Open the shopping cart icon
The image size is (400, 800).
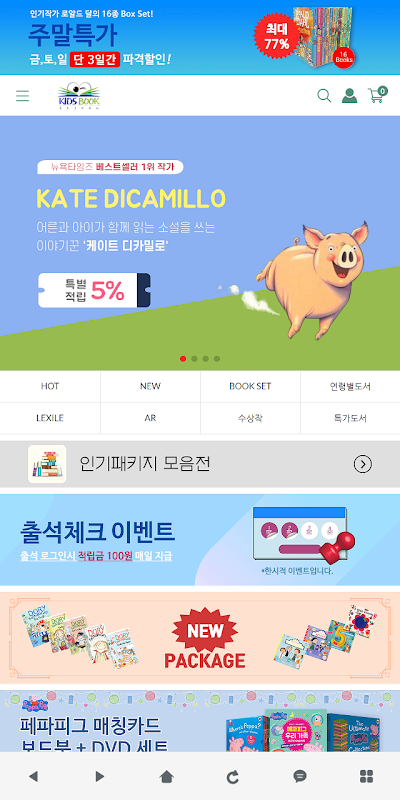point(378,95)
